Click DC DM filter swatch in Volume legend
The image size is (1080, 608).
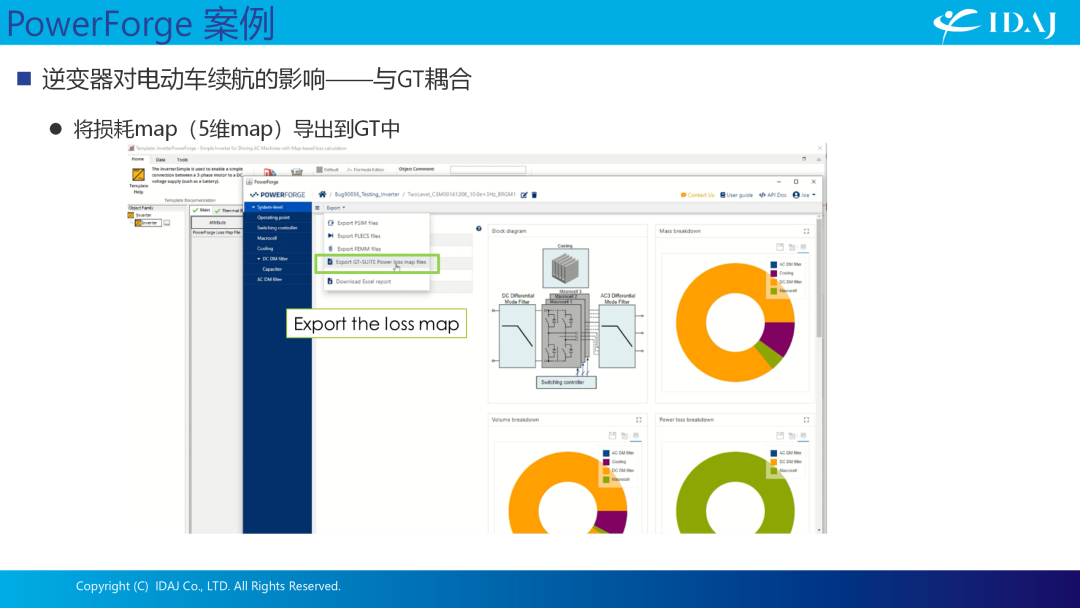click(606, 470)
